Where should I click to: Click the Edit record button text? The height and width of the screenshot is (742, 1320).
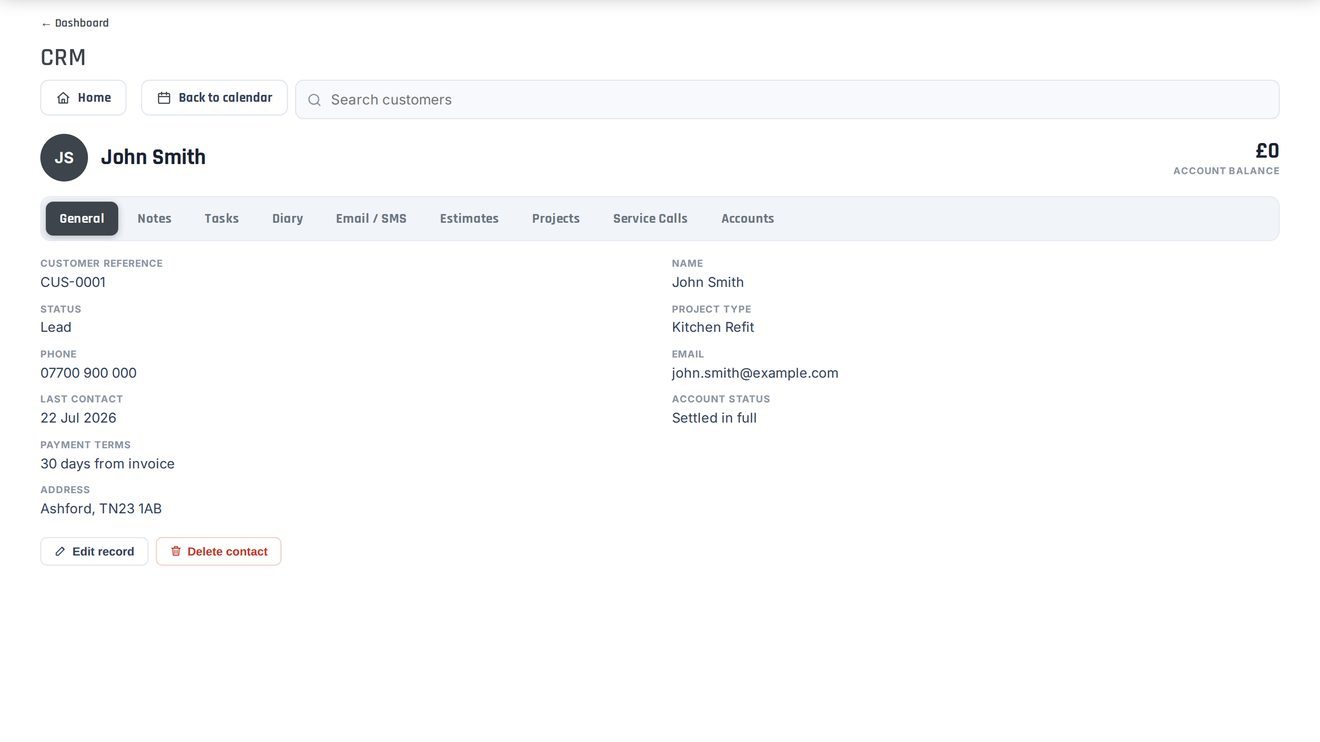[x=103, y=552]
